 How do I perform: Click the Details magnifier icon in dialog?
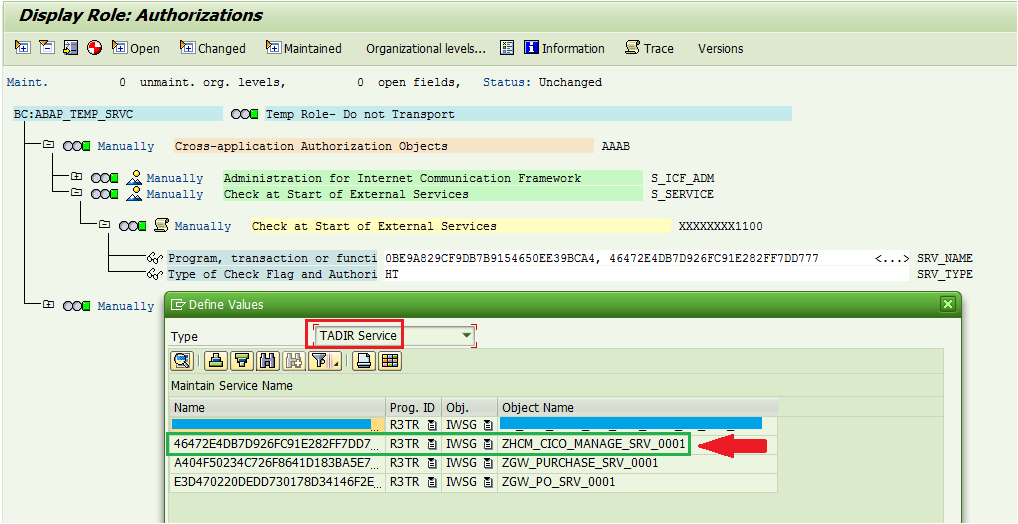point(182,361)
